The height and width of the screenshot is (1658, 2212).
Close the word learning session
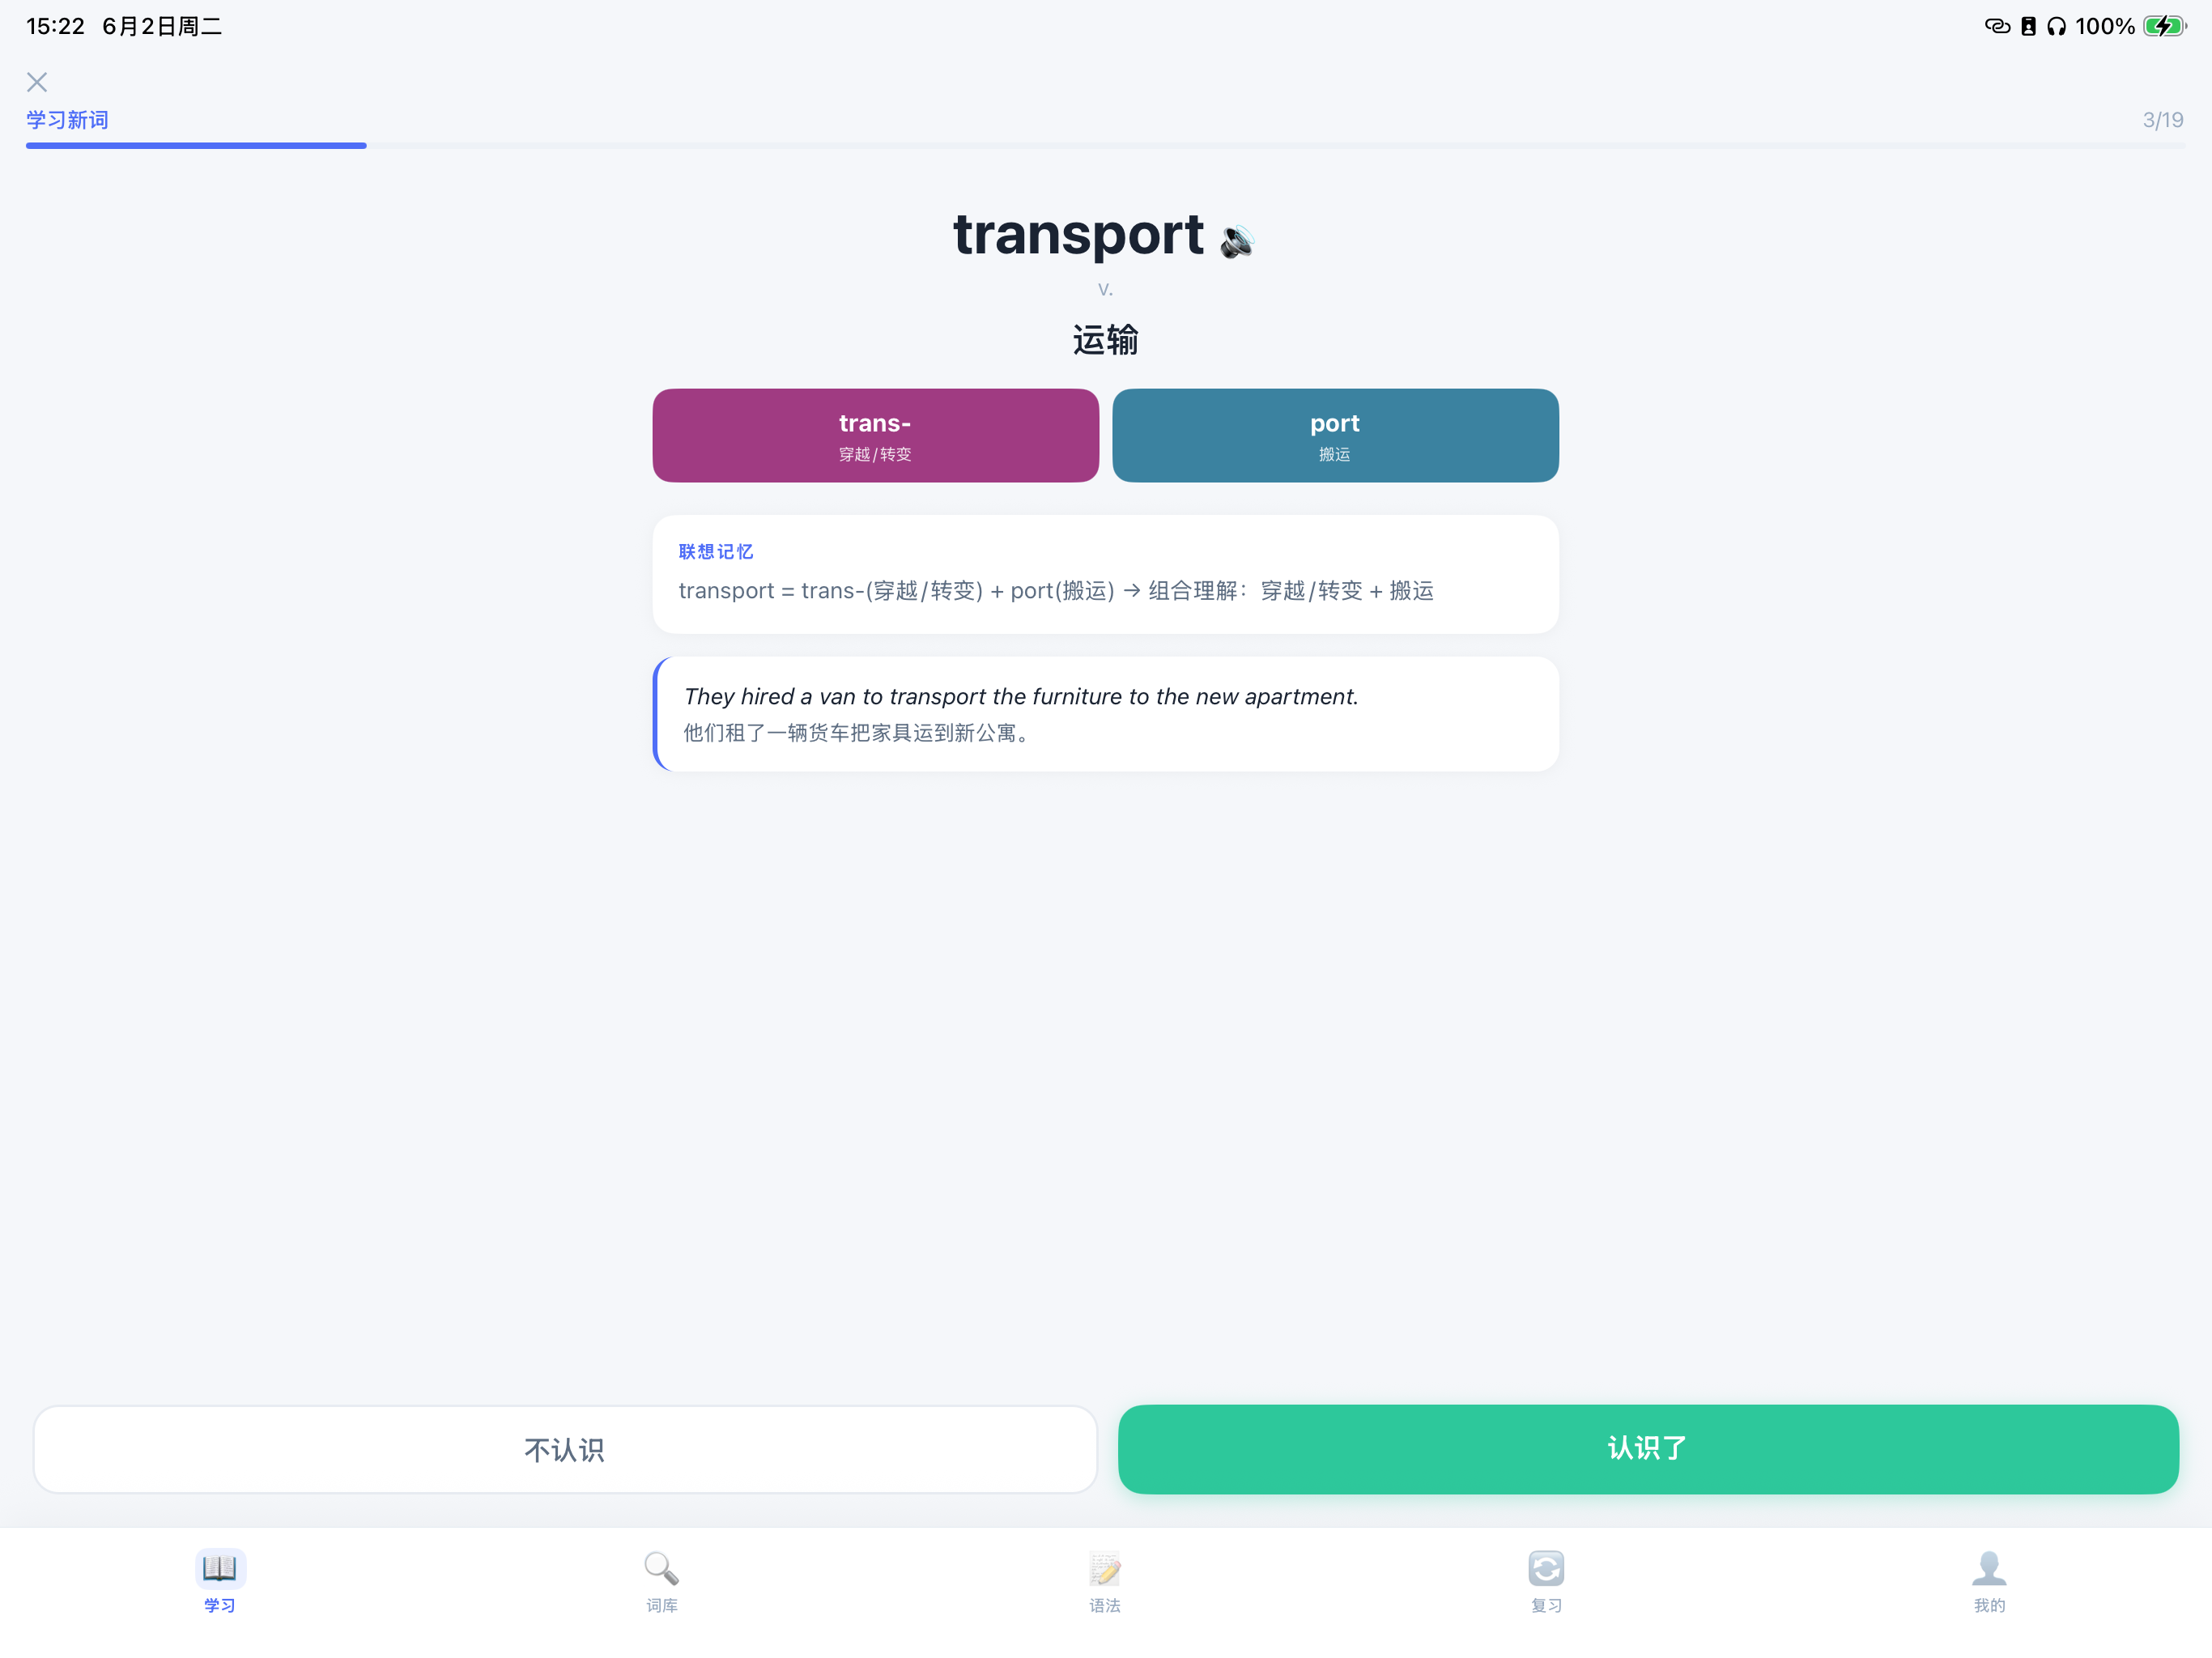point(37,82)
